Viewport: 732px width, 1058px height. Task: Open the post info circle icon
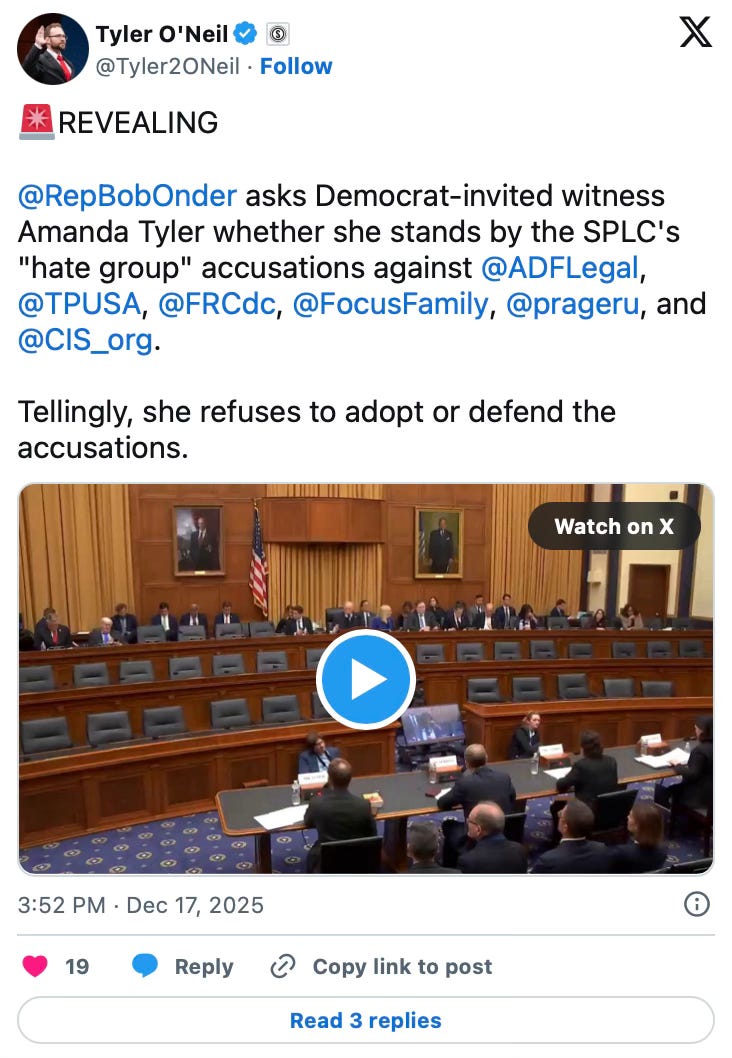(696, 903)
